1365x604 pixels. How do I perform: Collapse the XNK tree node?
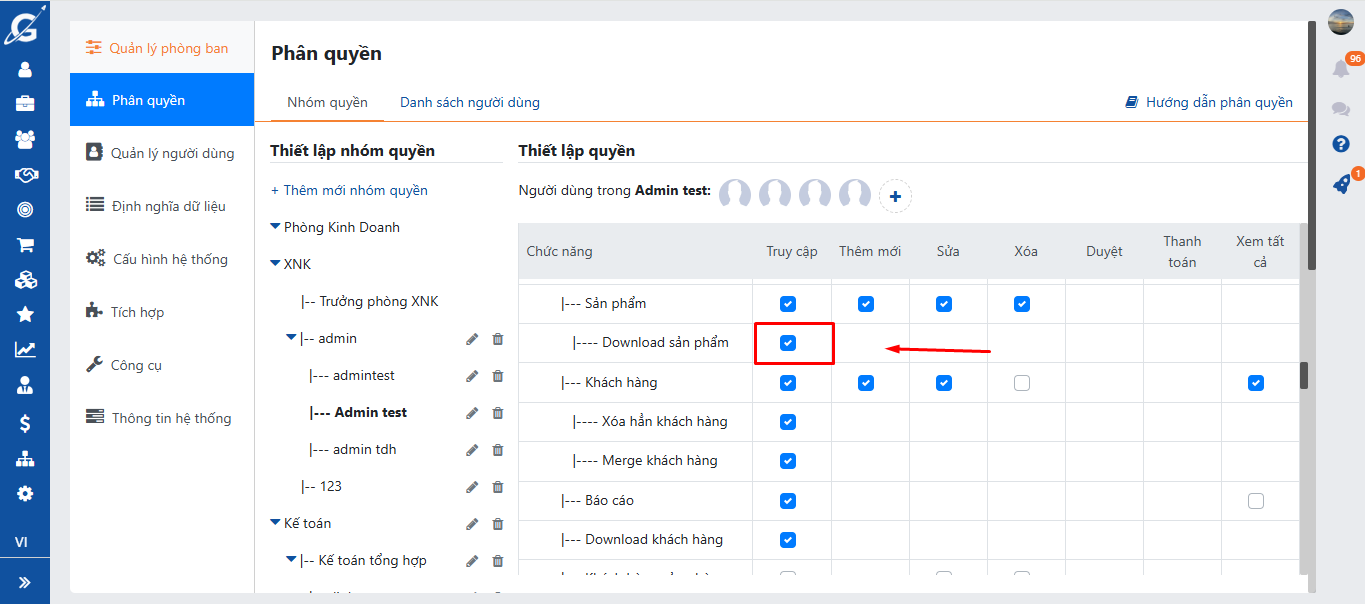click(x=276, y=264)
